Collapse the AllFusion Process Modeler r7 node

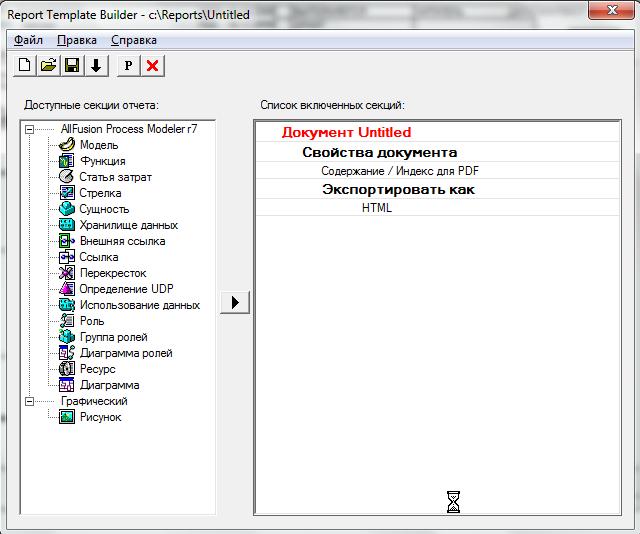(x=29, y=129)
